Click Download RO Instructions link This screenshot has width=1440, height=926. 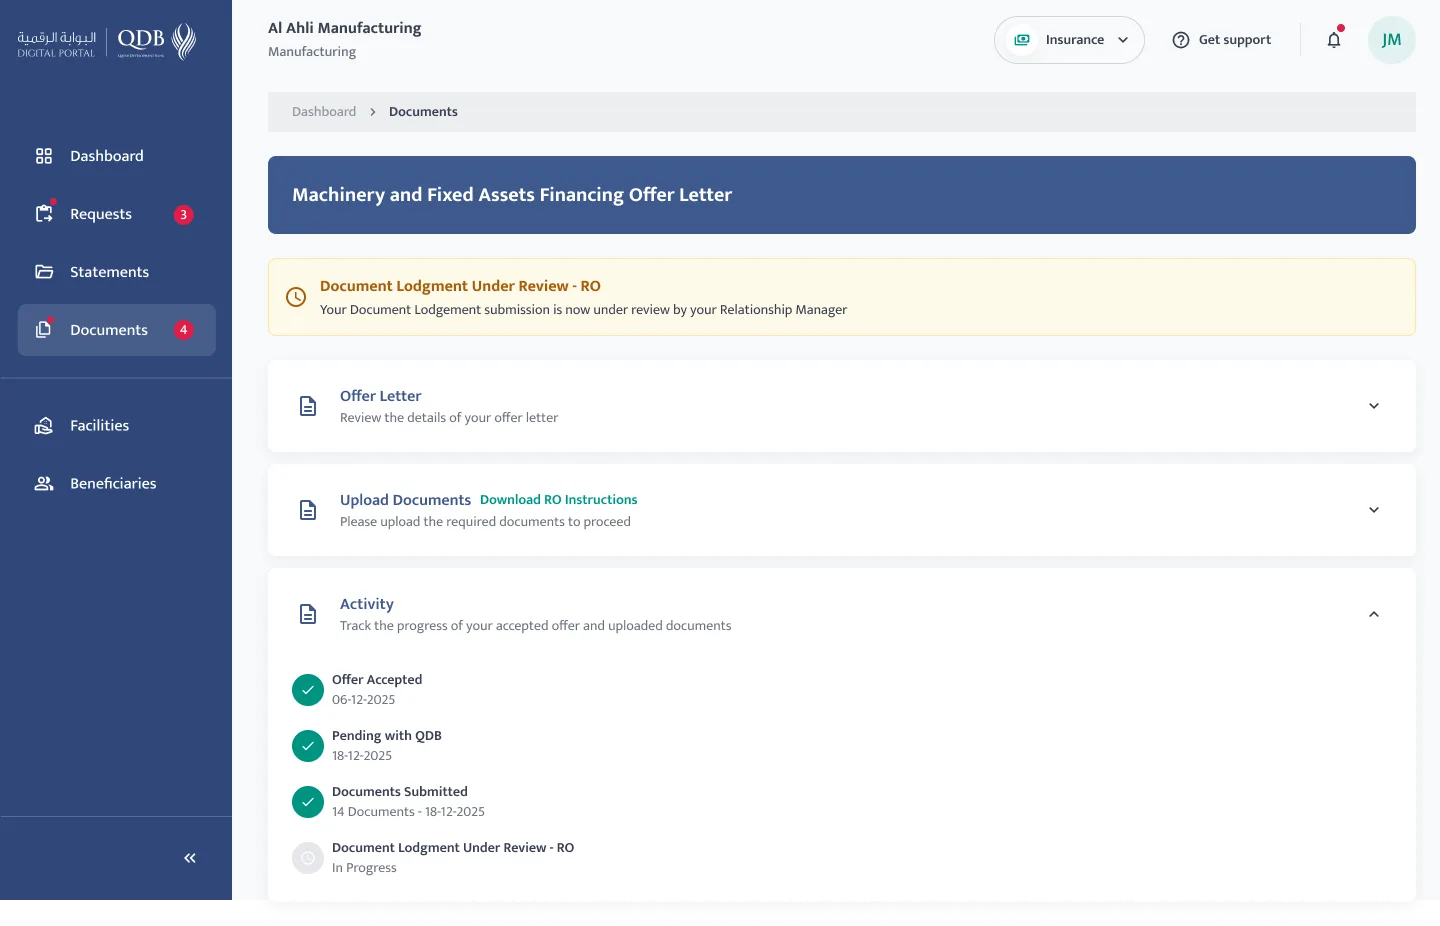coord(558,500)
